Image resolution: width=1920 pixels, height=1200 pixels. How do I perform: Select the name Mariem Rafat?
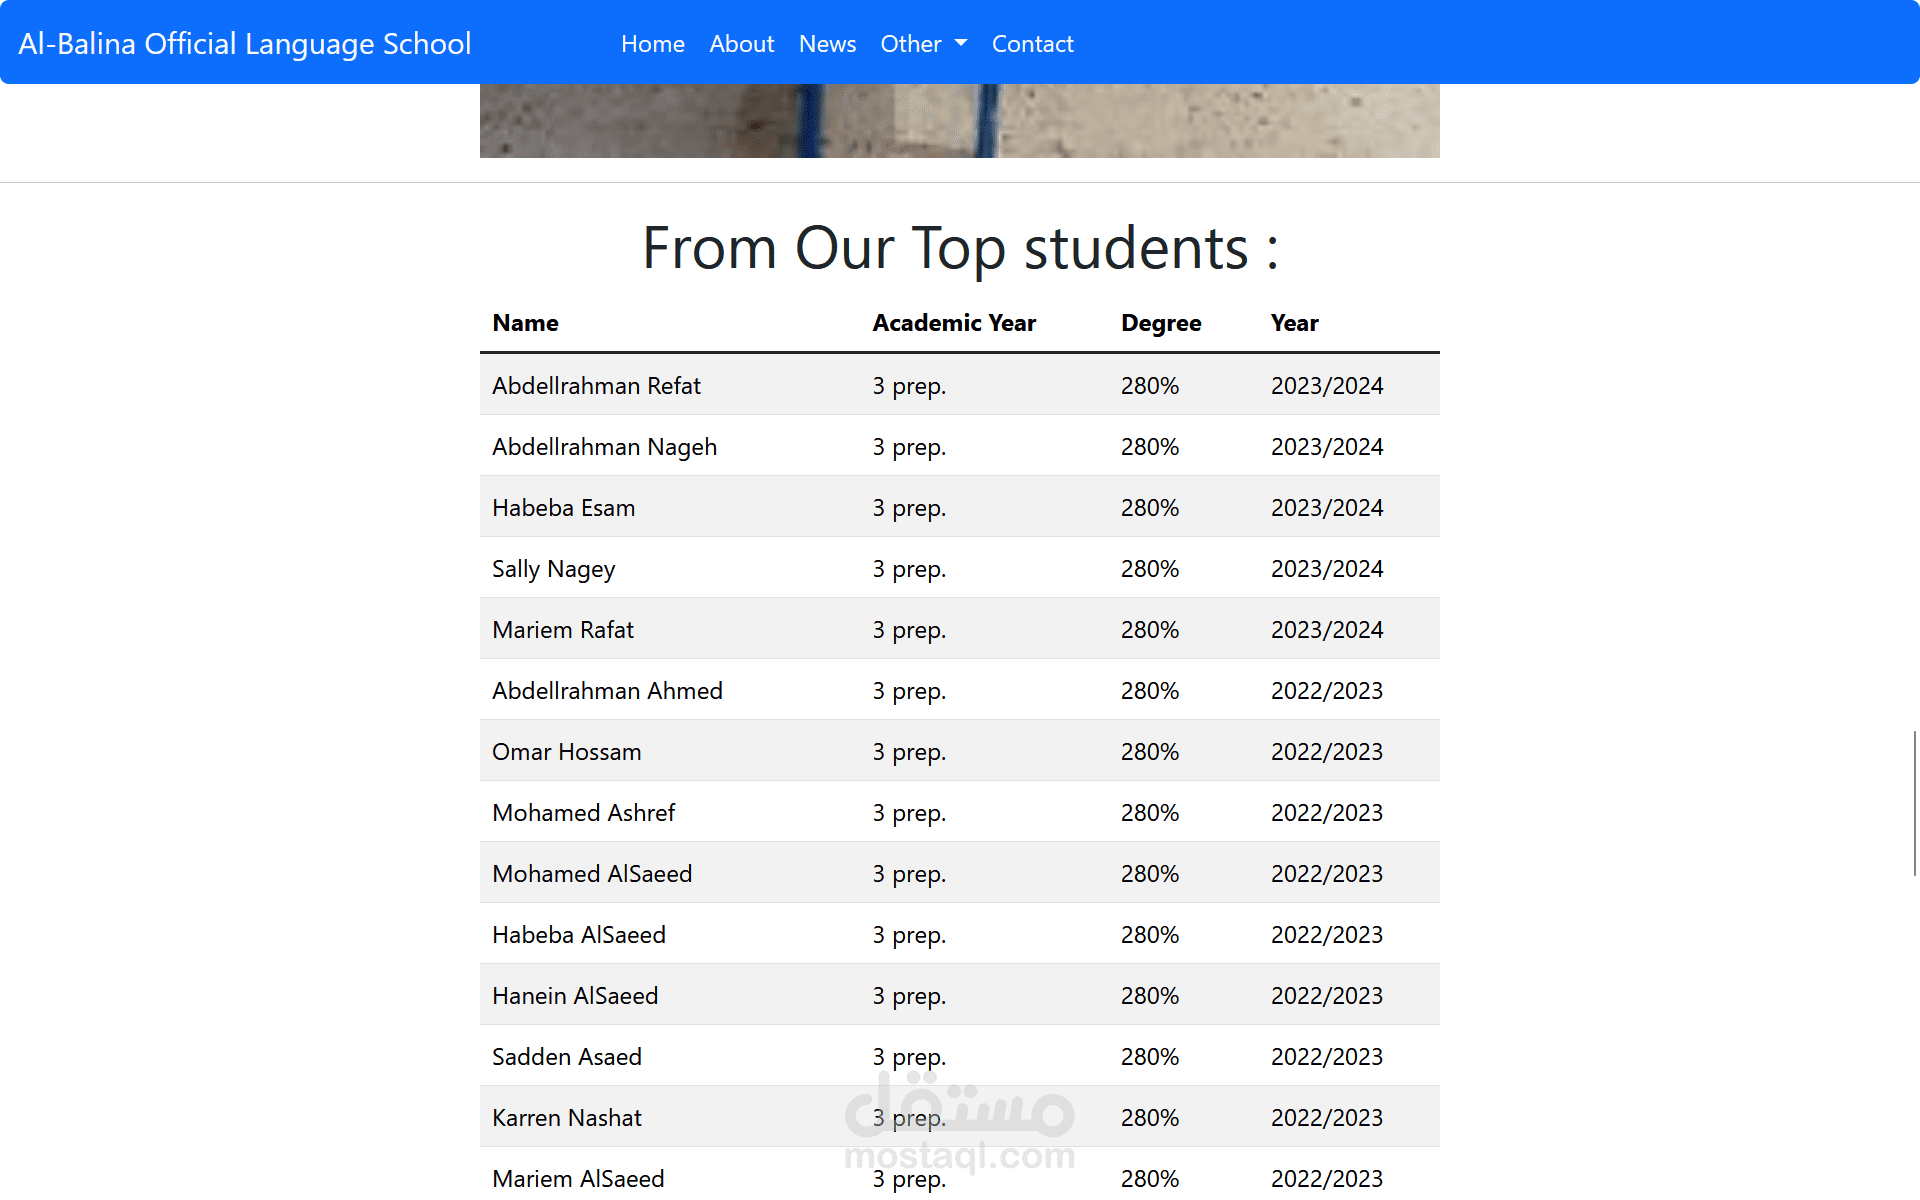click(563, 630)
